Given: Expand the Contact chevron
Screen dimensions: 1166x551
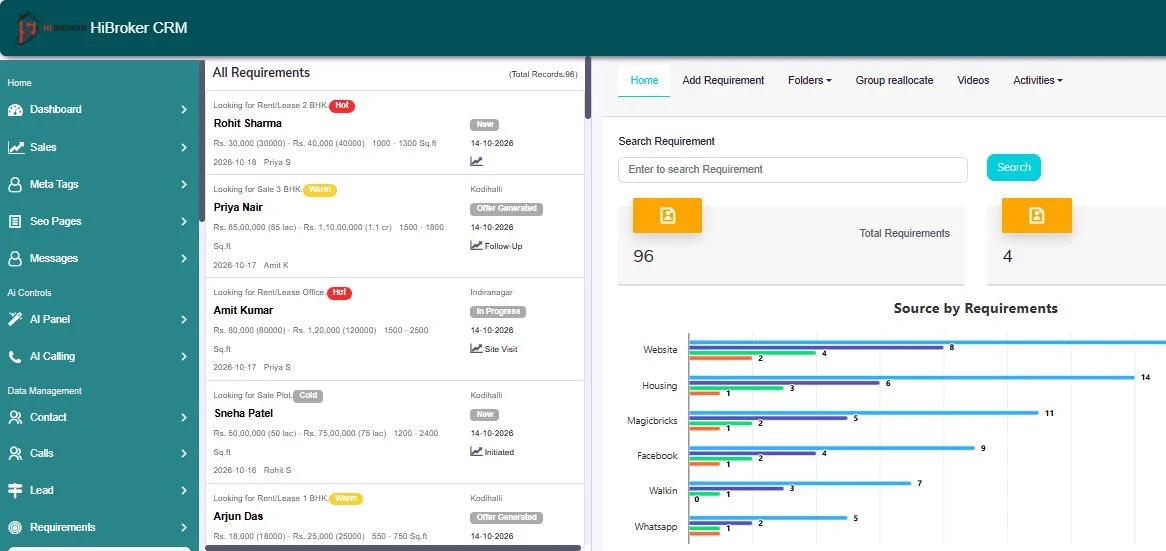Looking at the screenshot, I should [184, 418].
